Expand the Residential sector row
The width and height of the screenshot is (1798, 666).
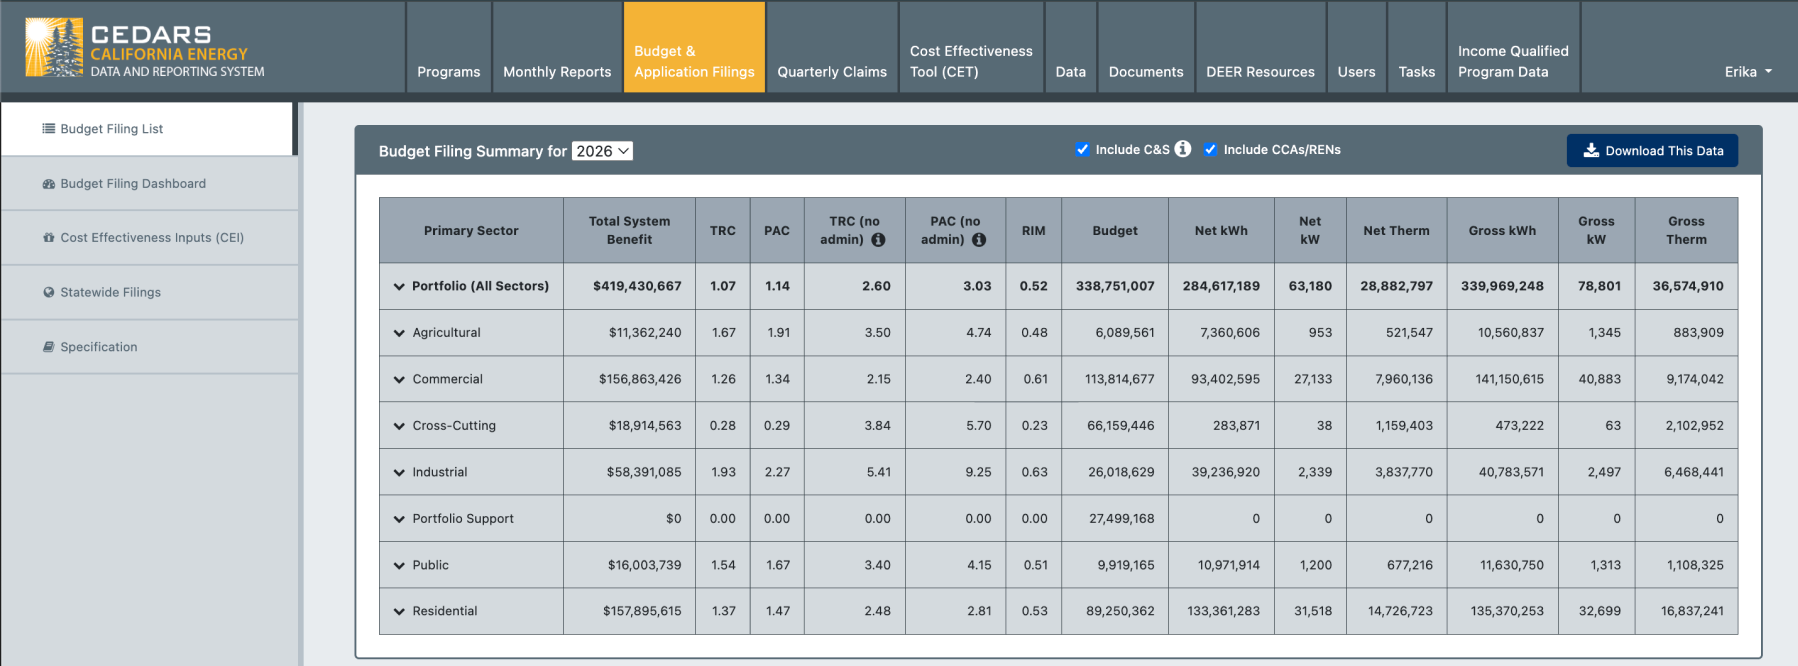[399, 612]
